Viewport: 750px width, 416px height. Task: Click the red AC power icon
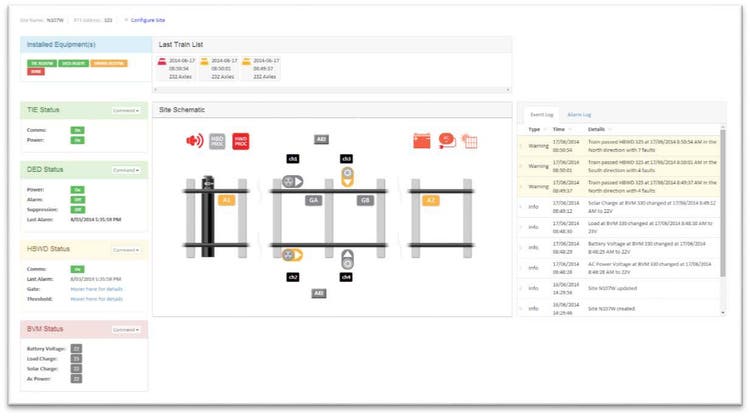click(447, 140)
